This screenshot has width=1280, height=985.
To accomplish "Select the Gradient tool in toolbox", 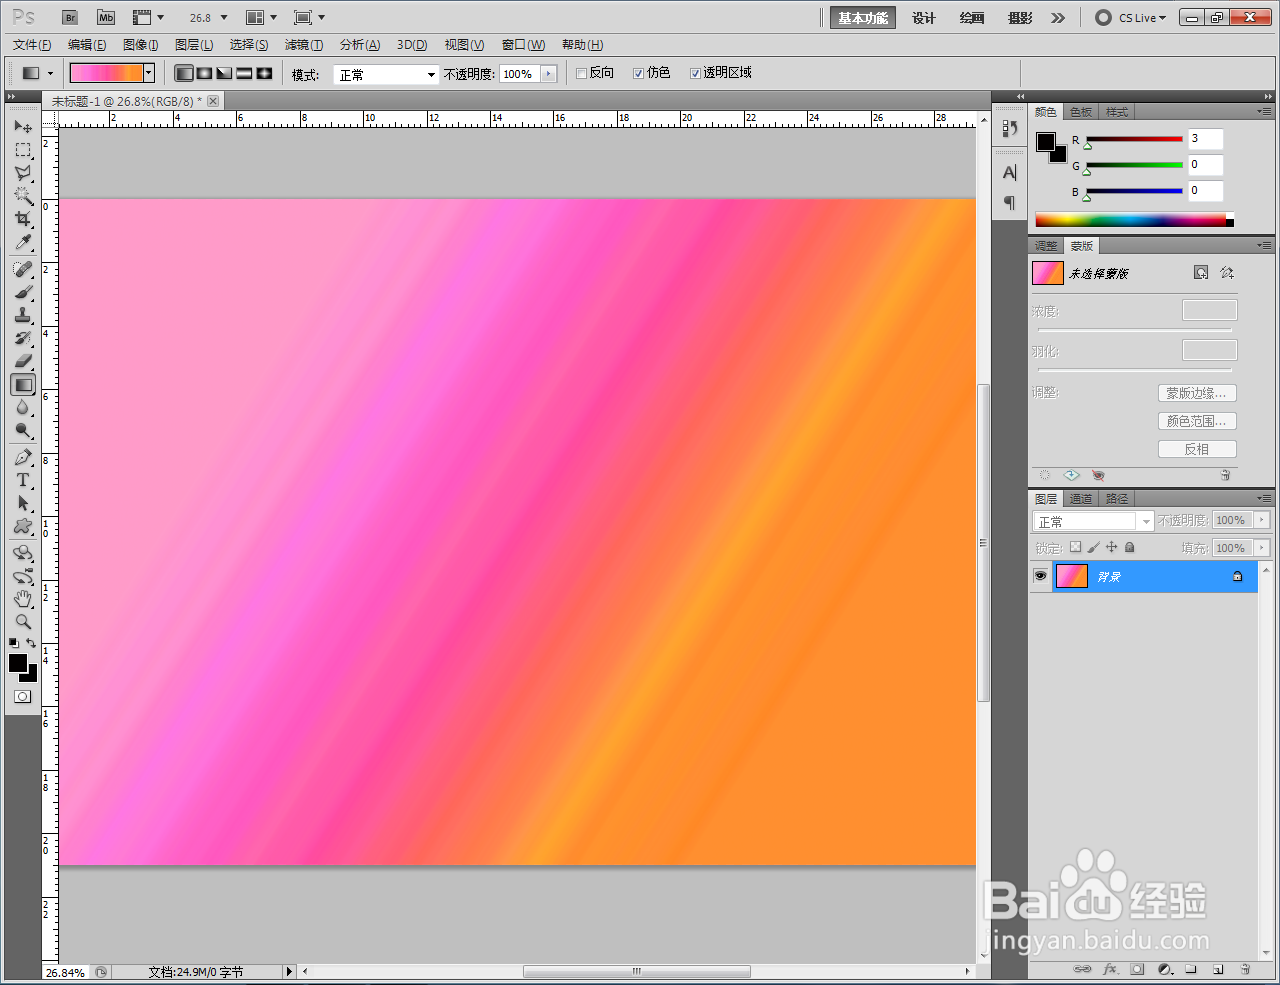I will [x=23, y=384].
